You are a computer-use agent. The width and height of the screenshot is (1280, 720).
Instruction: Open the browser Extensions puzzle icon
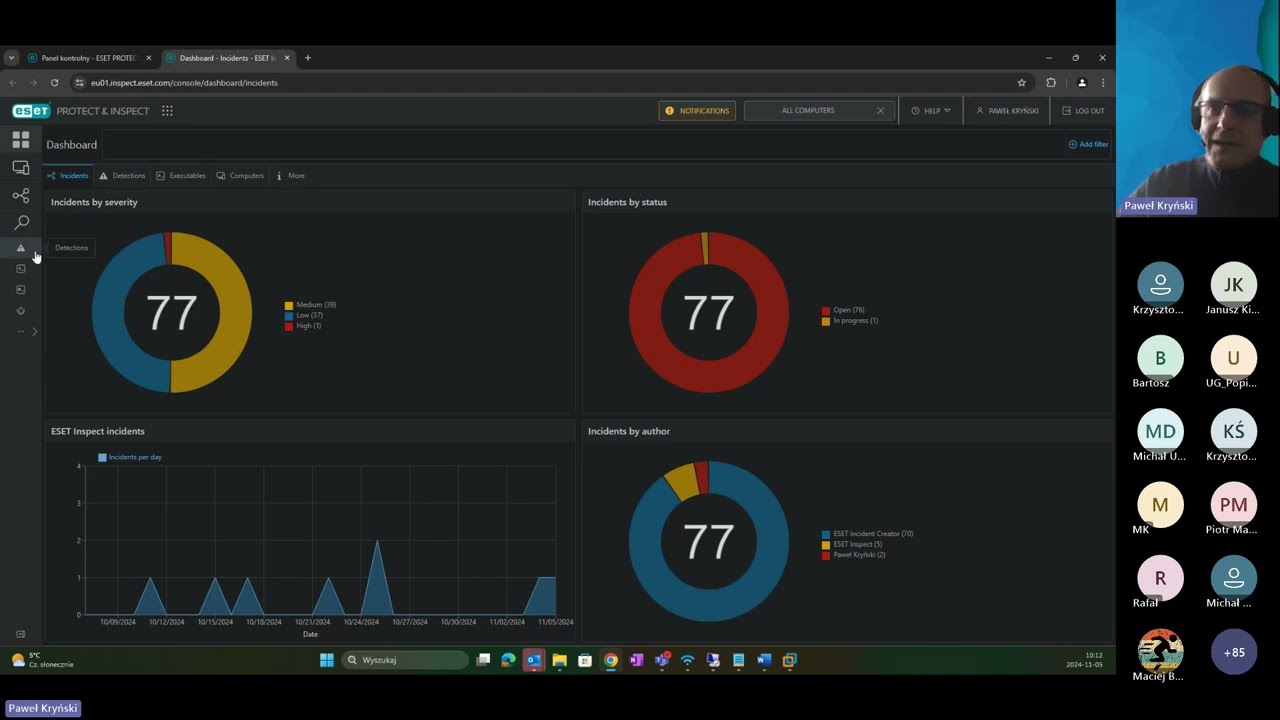click(x=1051, y=83)
